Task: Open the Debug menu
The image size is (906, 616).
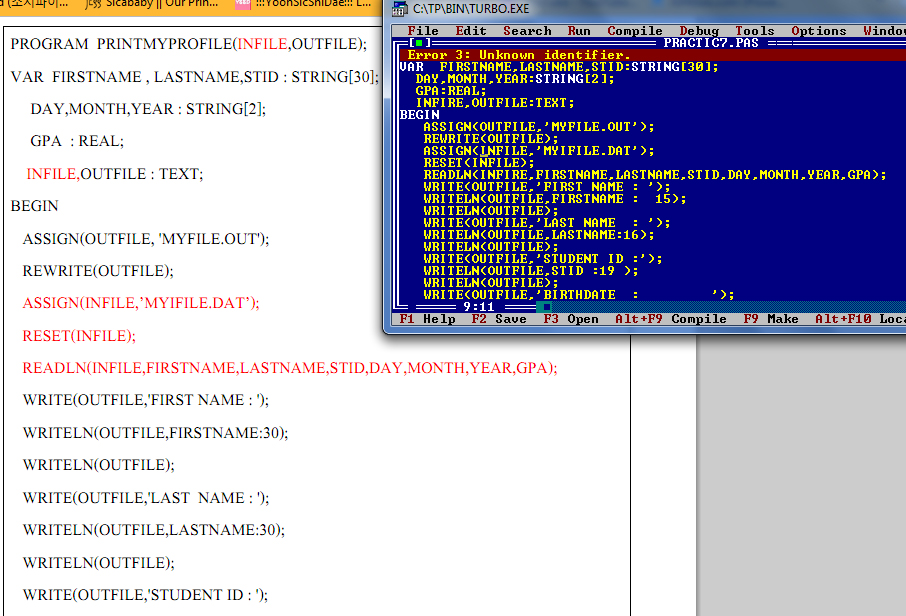Action: (699, 31)
